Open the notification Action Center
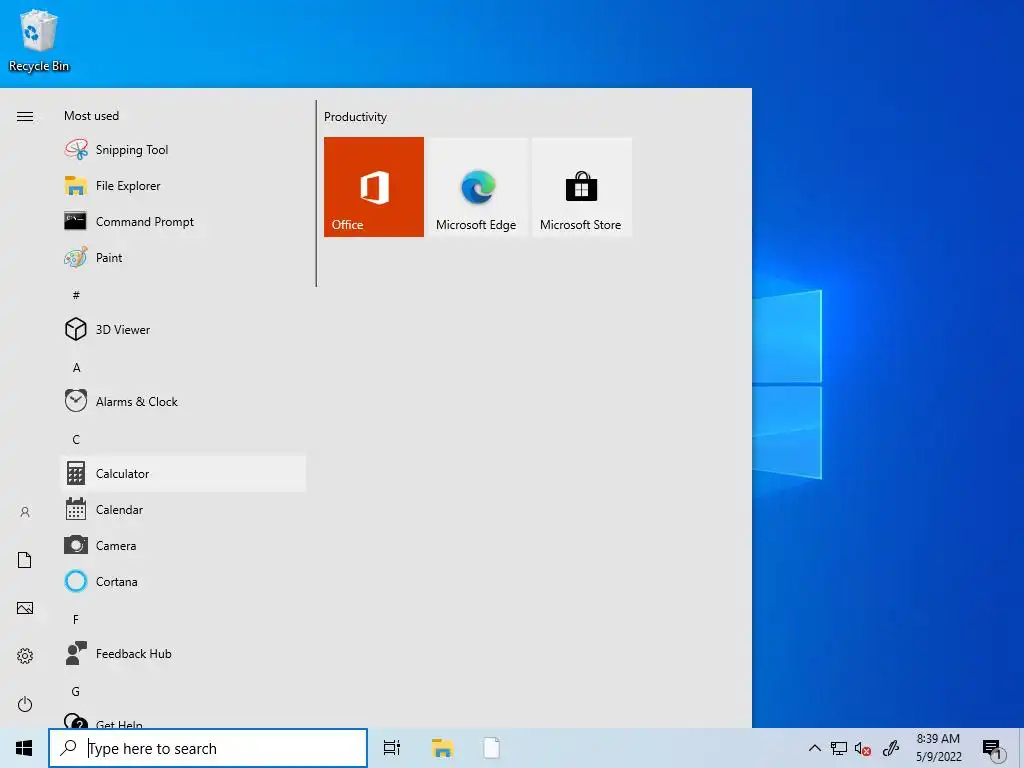The width and height of the screenshot is (1024, 768). [x=993, y=749]
